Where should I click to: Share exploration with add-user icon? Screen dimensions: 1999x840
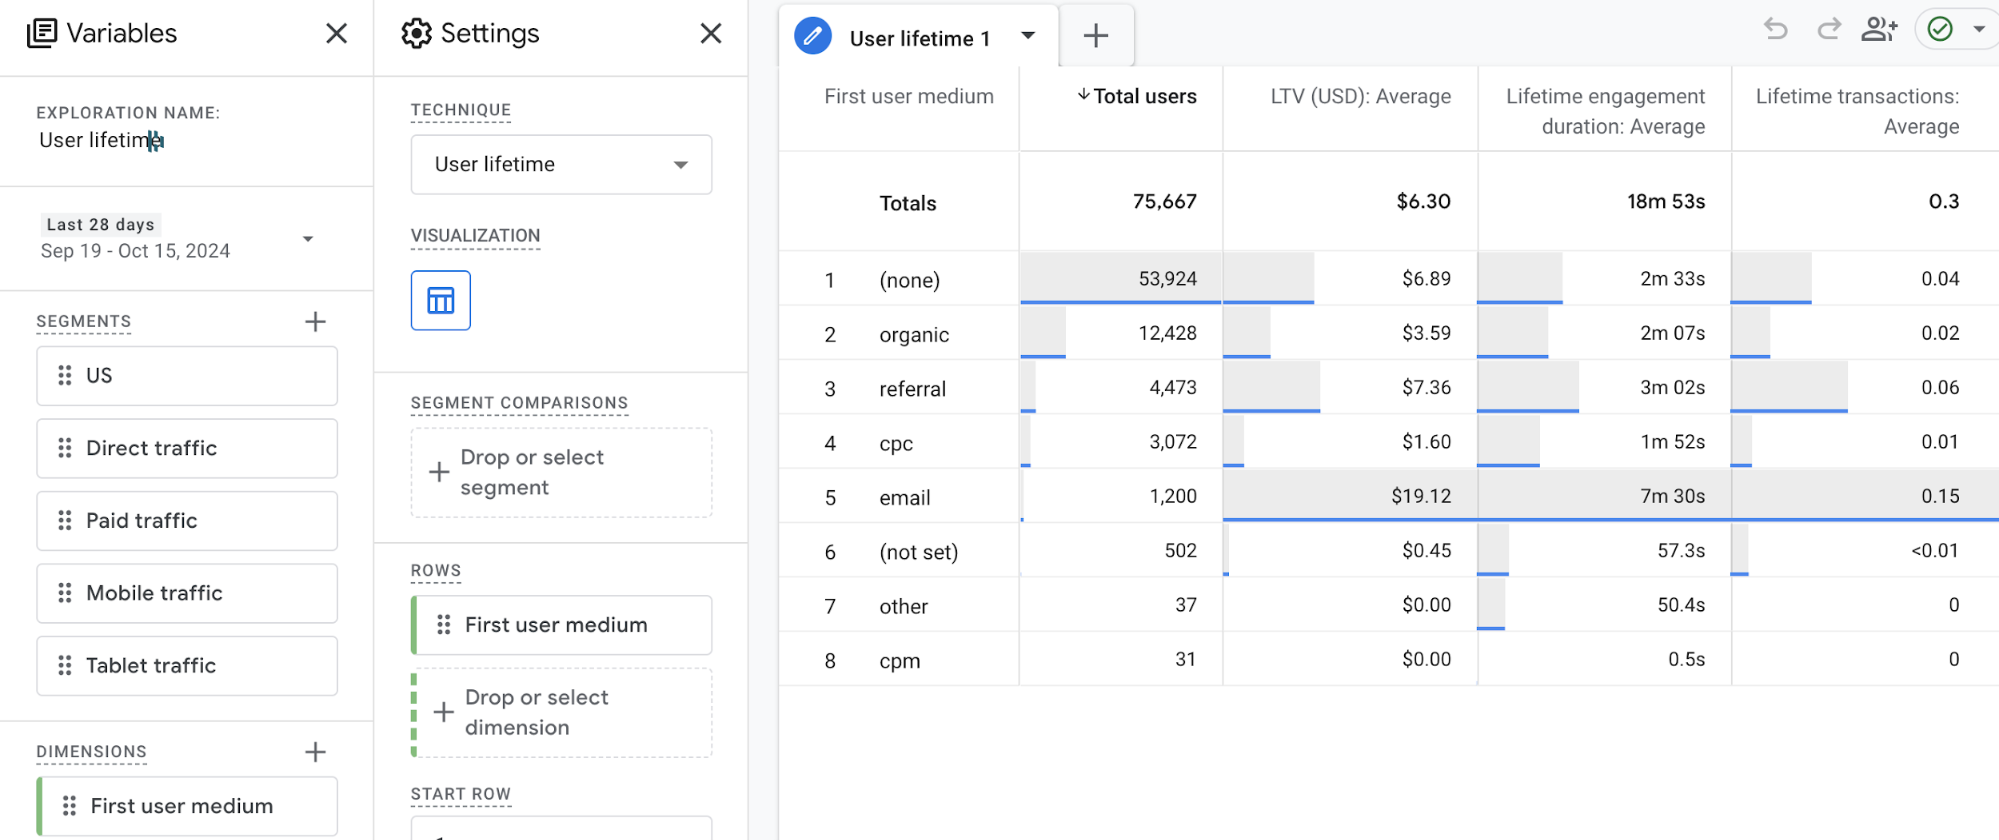1879,29
